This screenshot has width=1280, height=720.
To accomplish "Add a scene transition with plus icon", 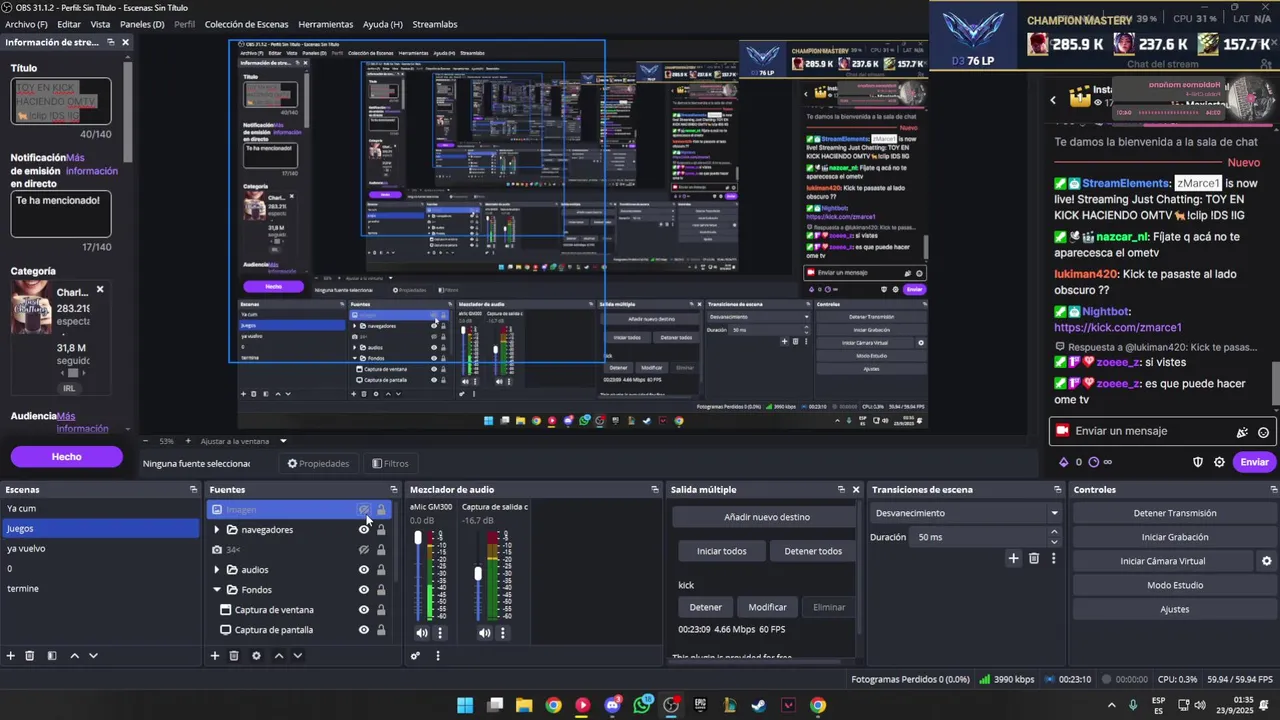I will click(x=1013, y=558).
